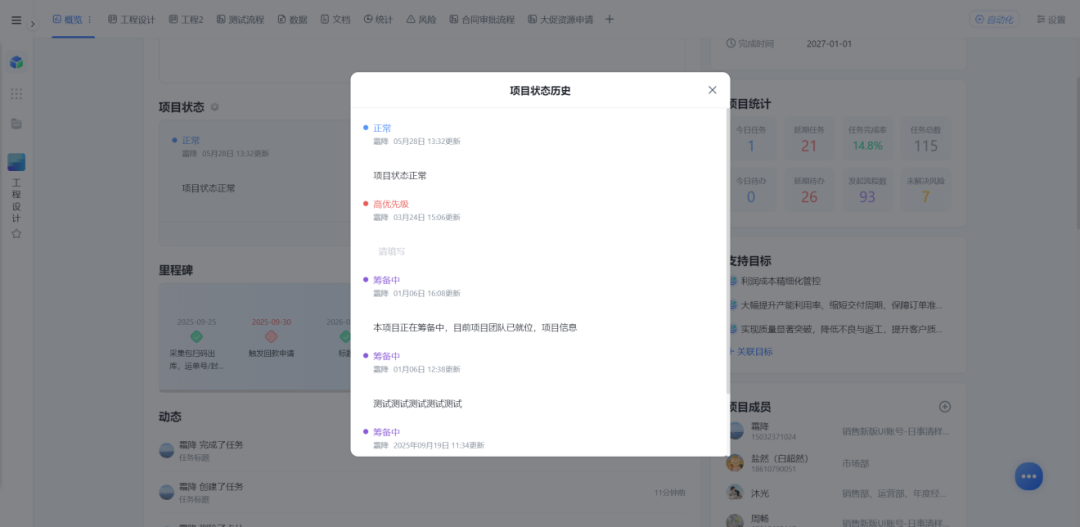This screenshot has width=1080, height=527.
Task: Open goal starting 大幅提升产能利用率
Action: (842, 304)
